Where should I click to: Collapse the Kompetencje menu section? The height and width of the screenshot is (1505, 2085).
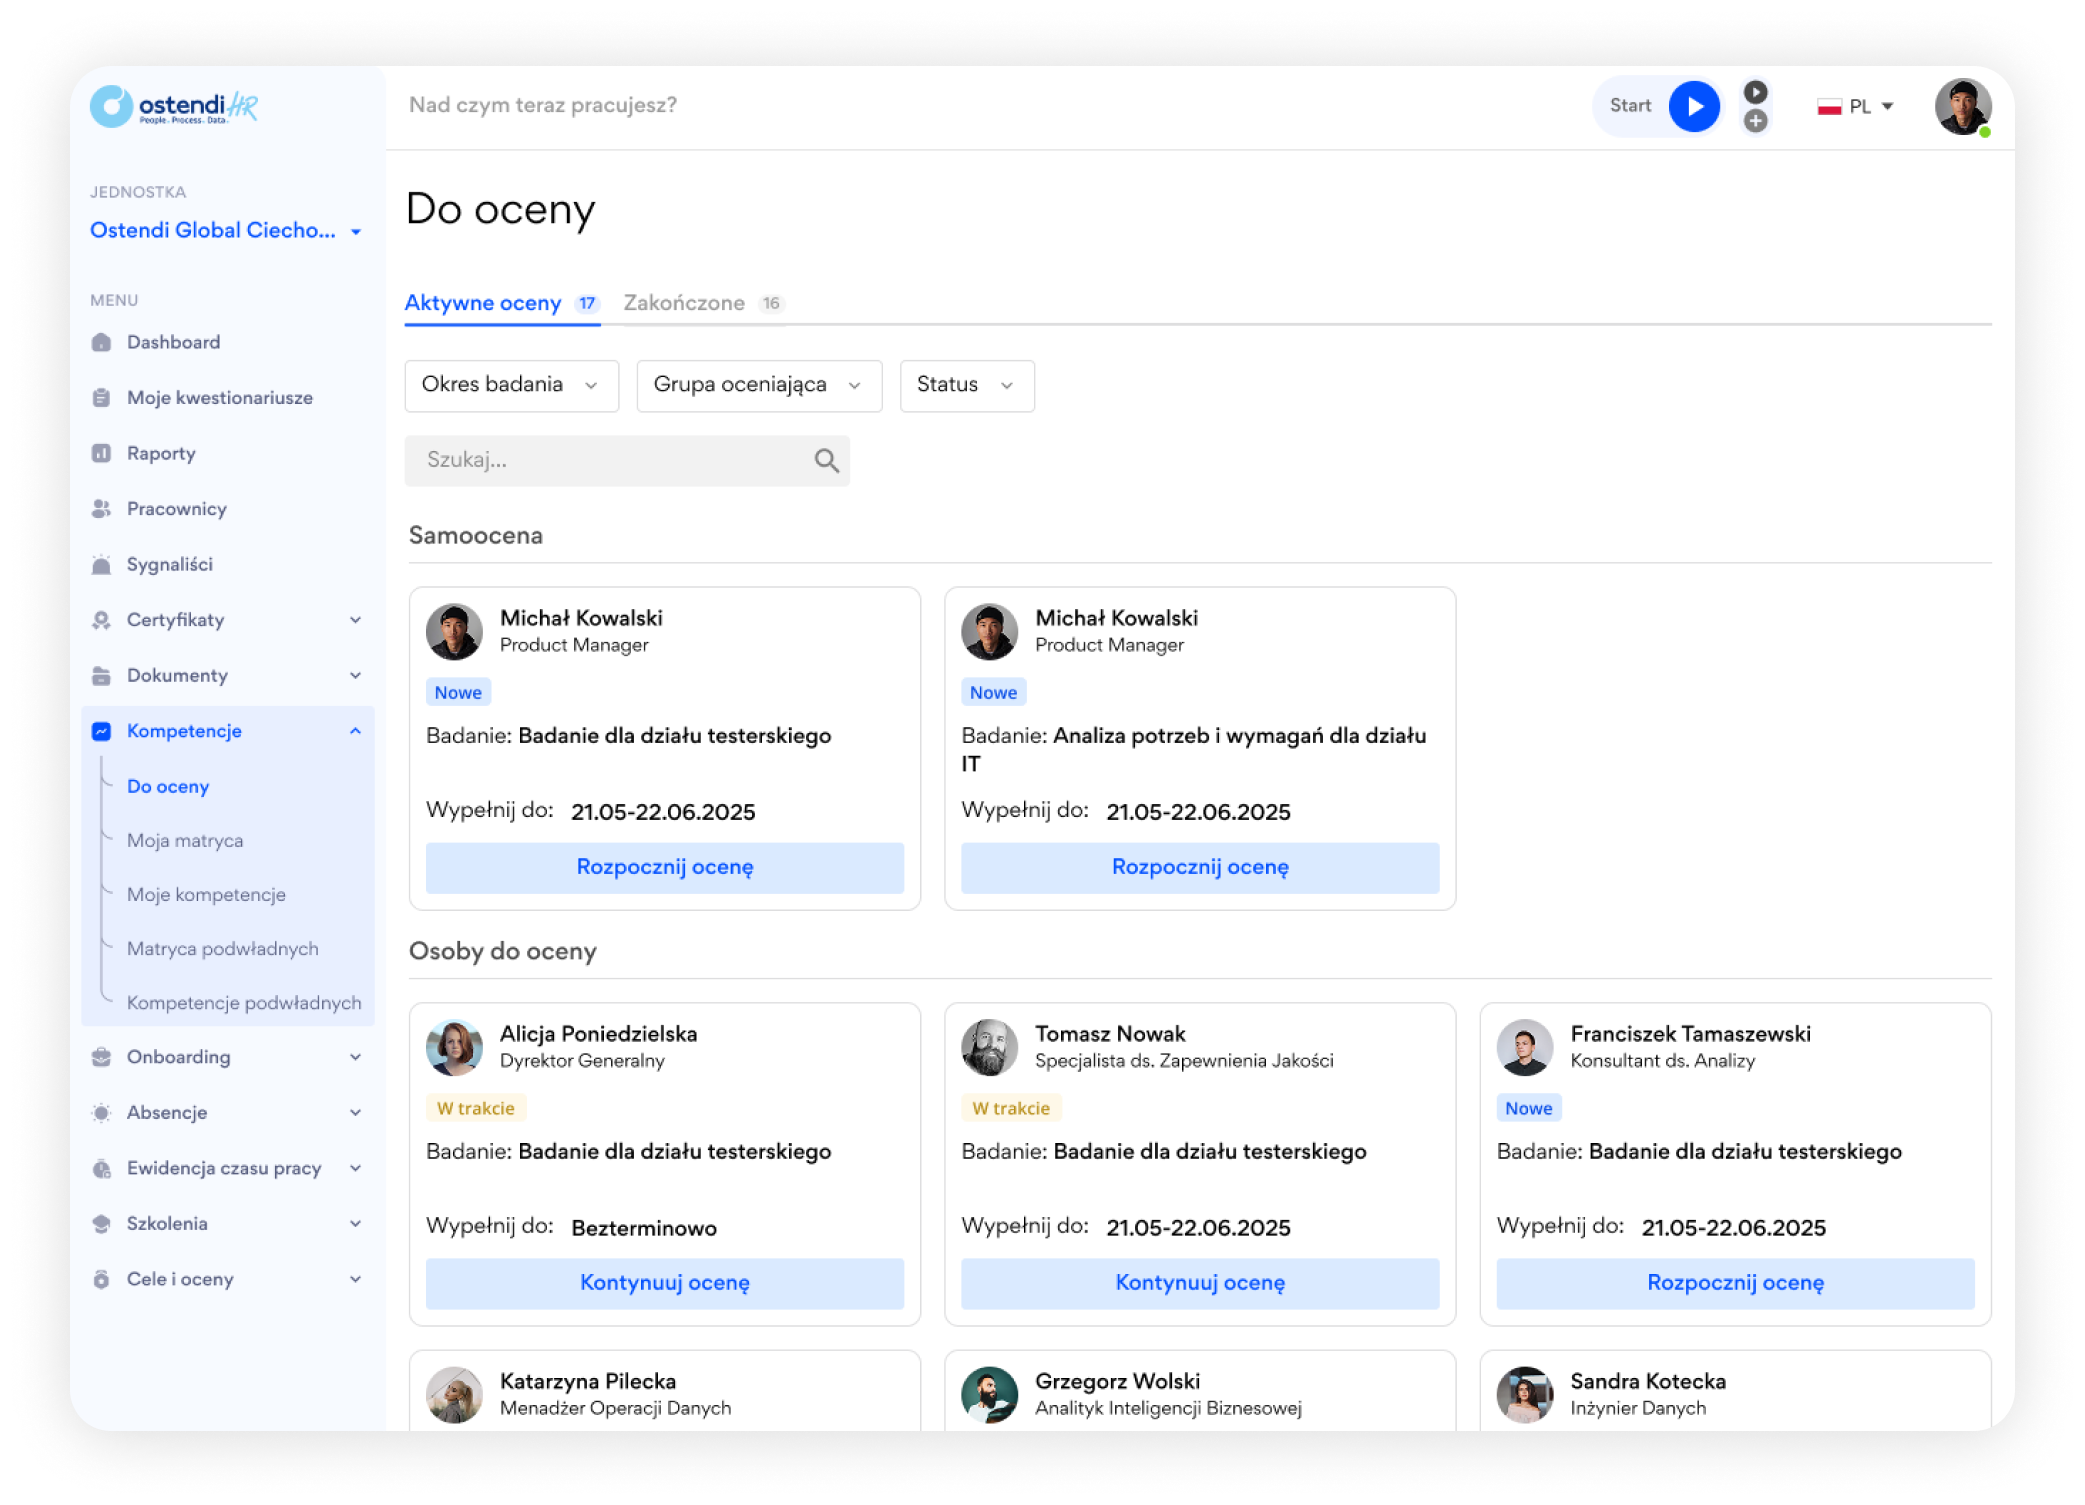(x=355, y=731)
